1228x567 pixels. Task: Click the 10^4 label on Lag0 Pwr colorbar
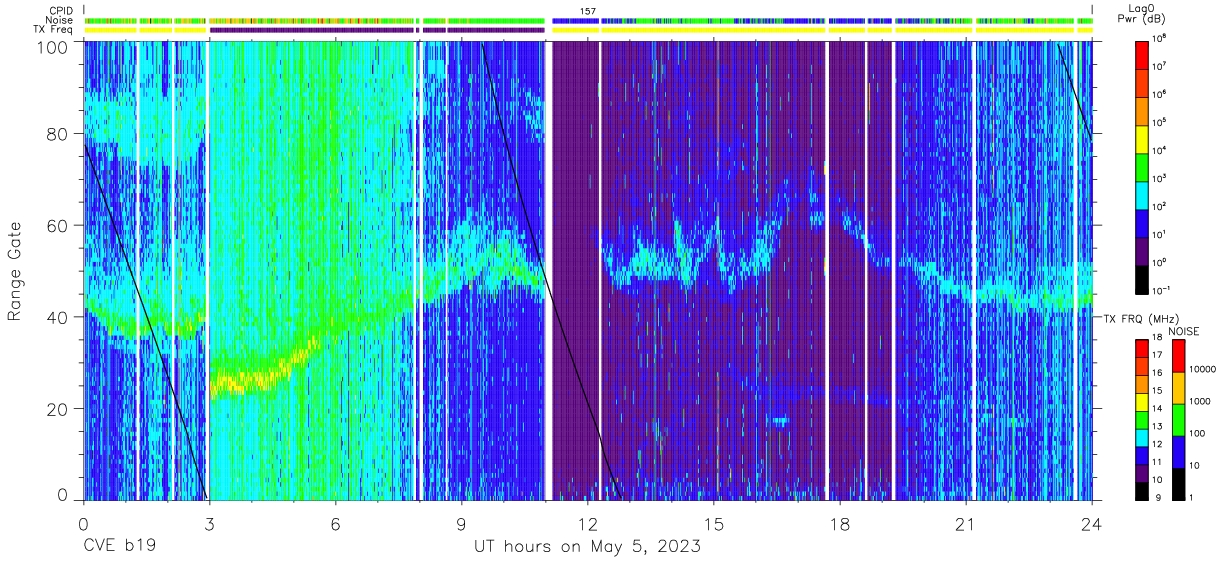click(x=1160, y=150)
